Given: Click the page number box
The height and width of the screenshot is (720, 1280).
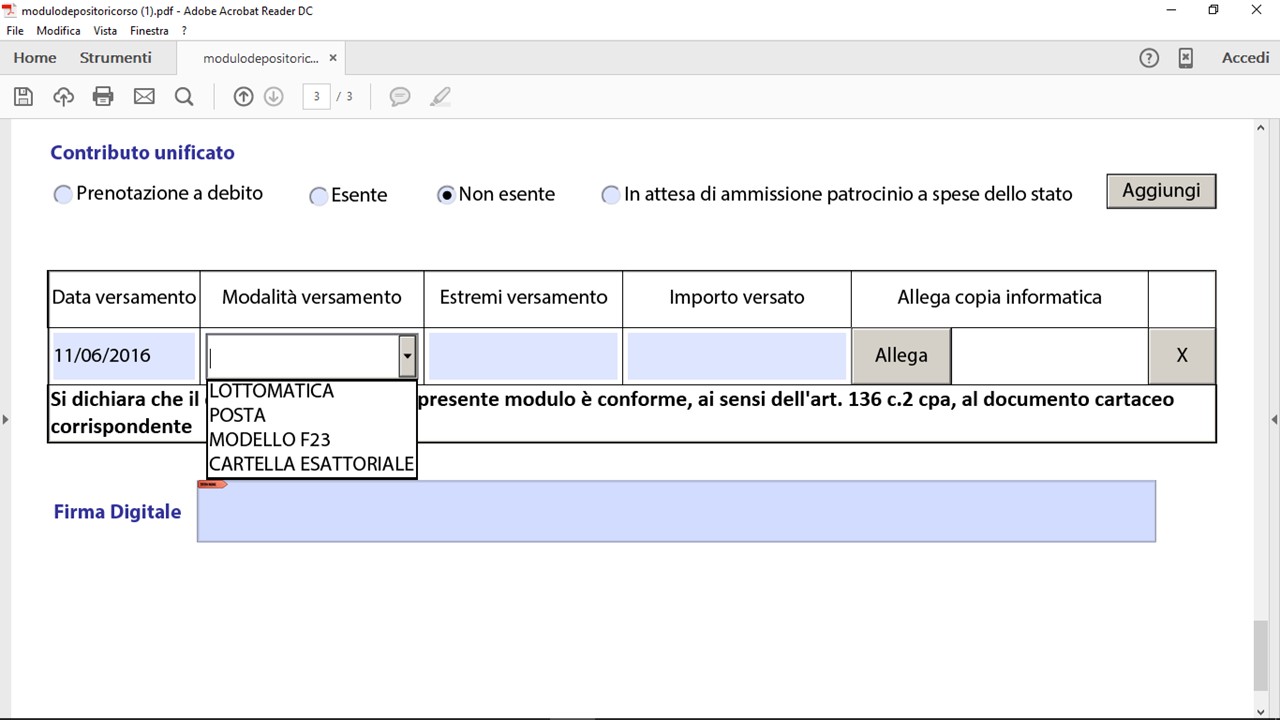Looking at the screenshot, I should coord(316,97).
